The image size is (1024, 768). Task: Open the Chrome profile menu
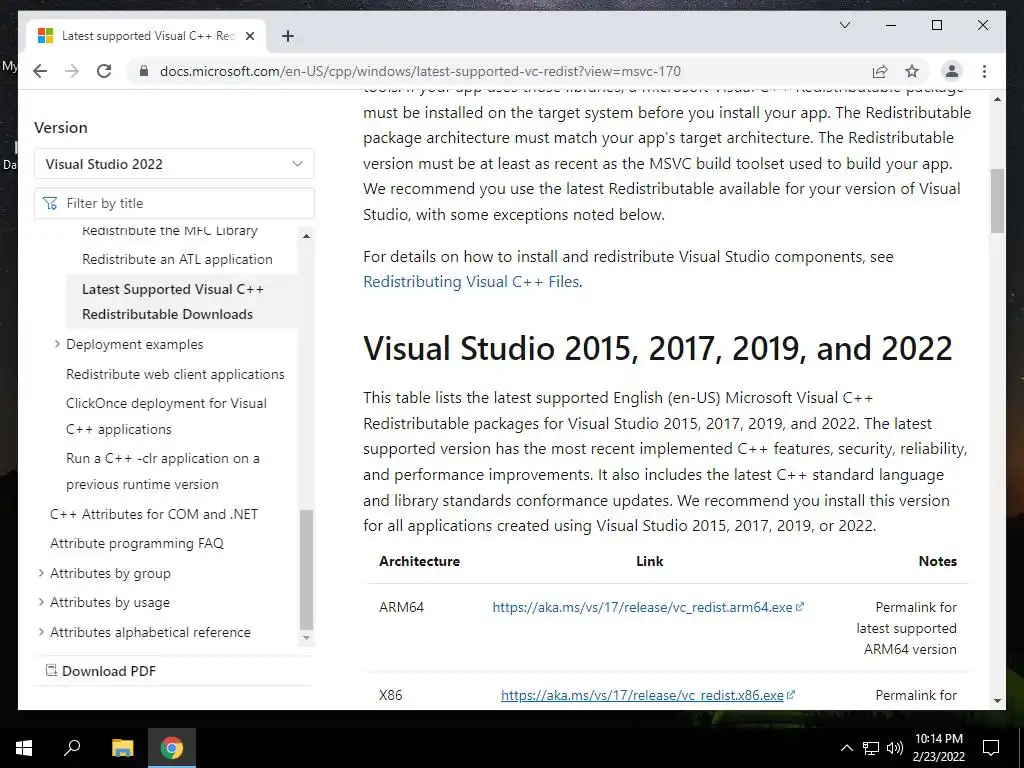[952, 71]
